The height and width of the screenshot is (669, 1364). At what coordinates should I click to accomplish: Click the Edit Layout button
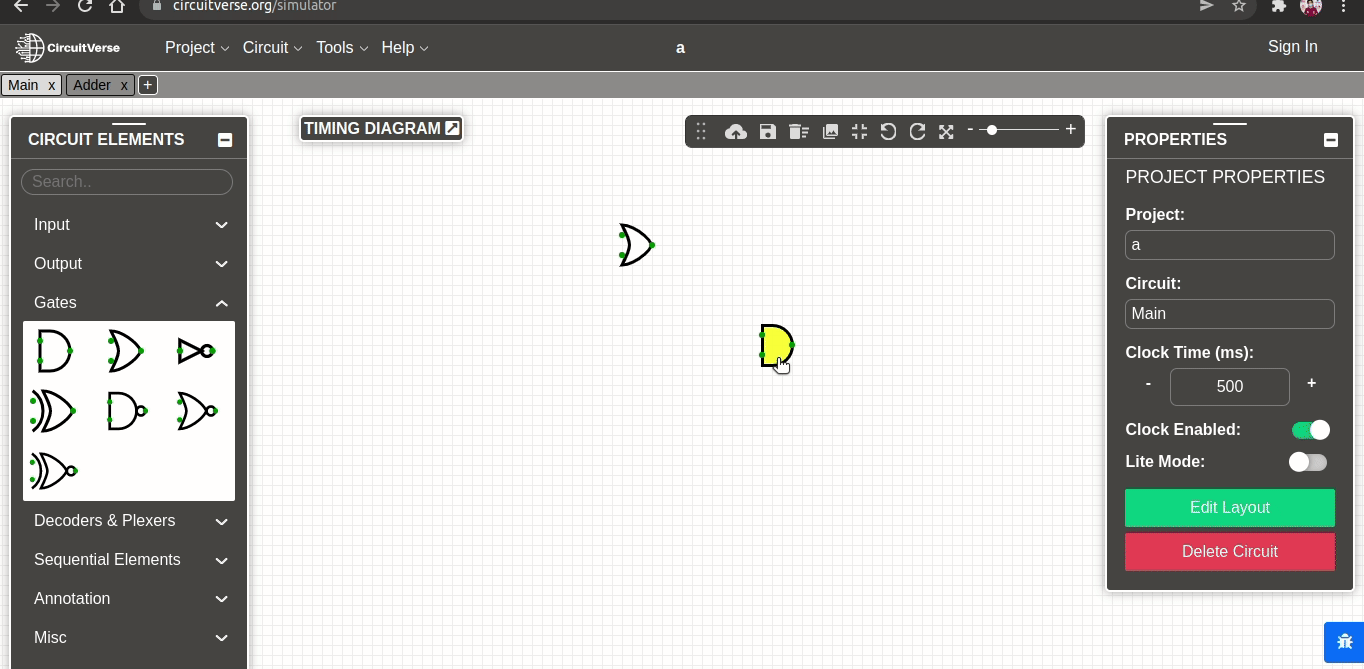pos(1229,508)
